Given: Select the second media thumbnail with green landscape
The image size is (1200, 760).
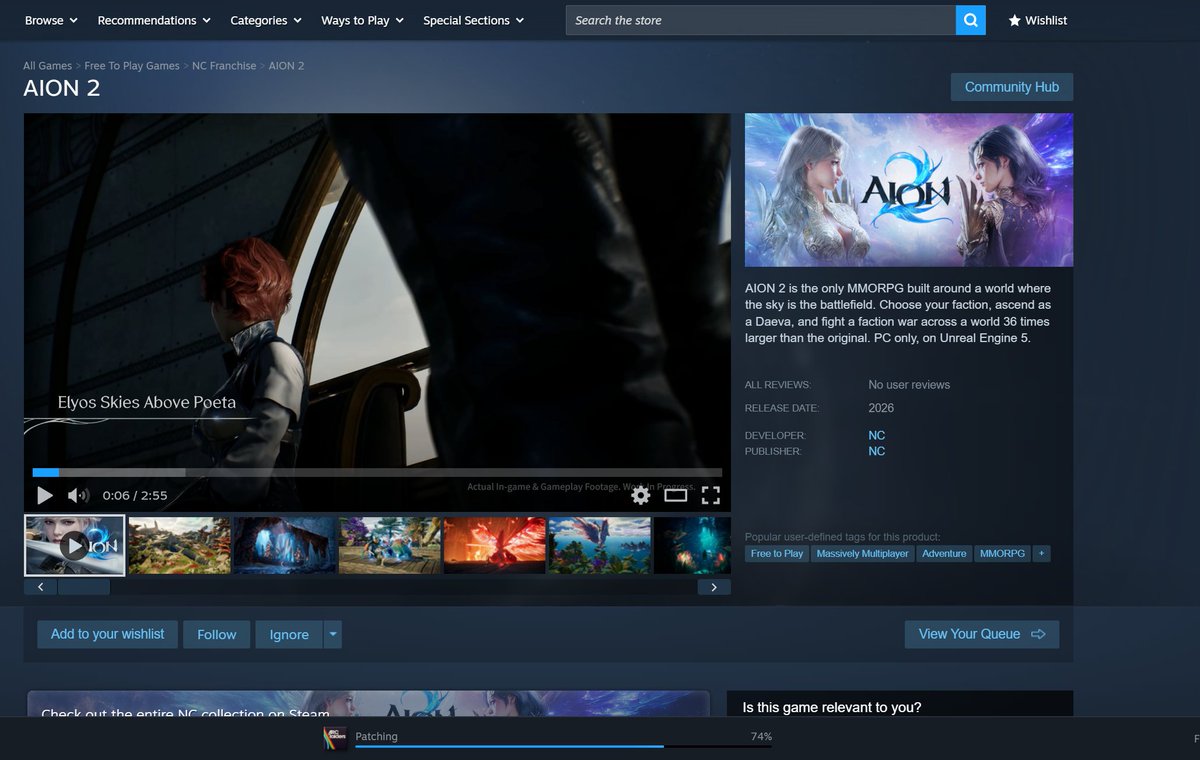Looking at the screenshot, I should 180,545.
